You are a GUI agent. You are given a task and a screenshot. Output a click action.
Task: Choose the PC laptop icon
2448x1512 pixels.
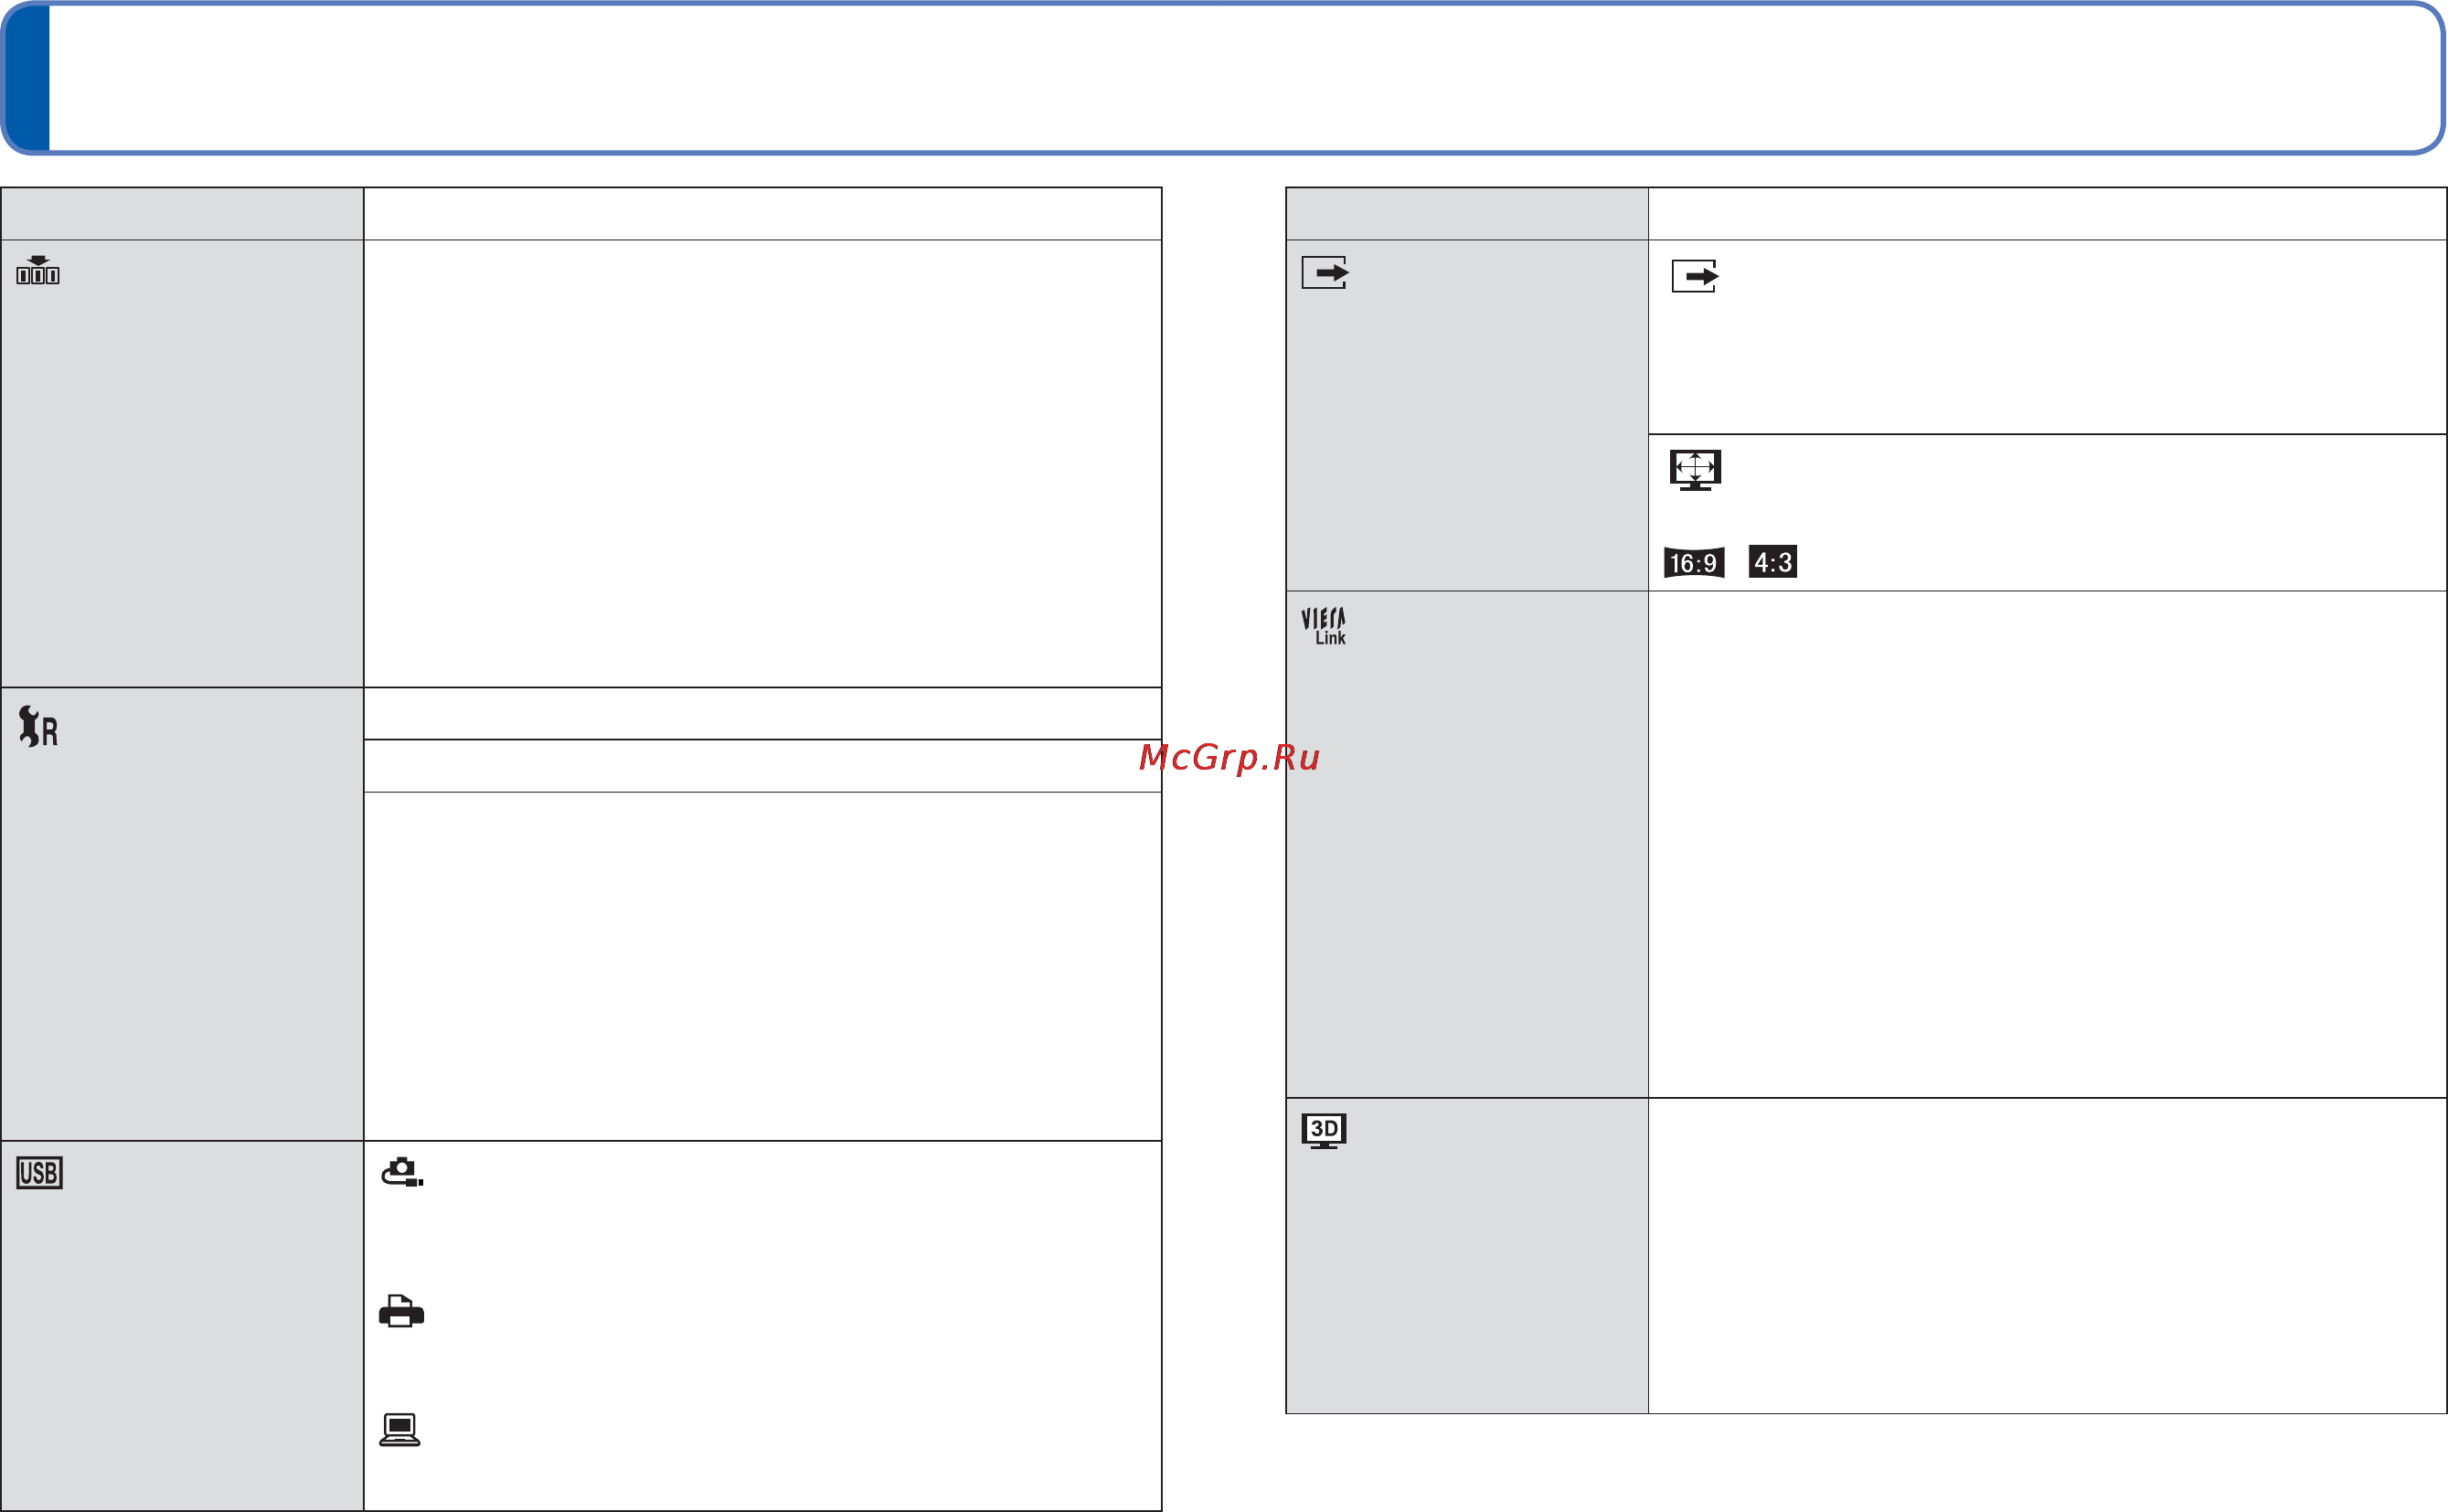pyautogui.click(x=400, y=1430)
